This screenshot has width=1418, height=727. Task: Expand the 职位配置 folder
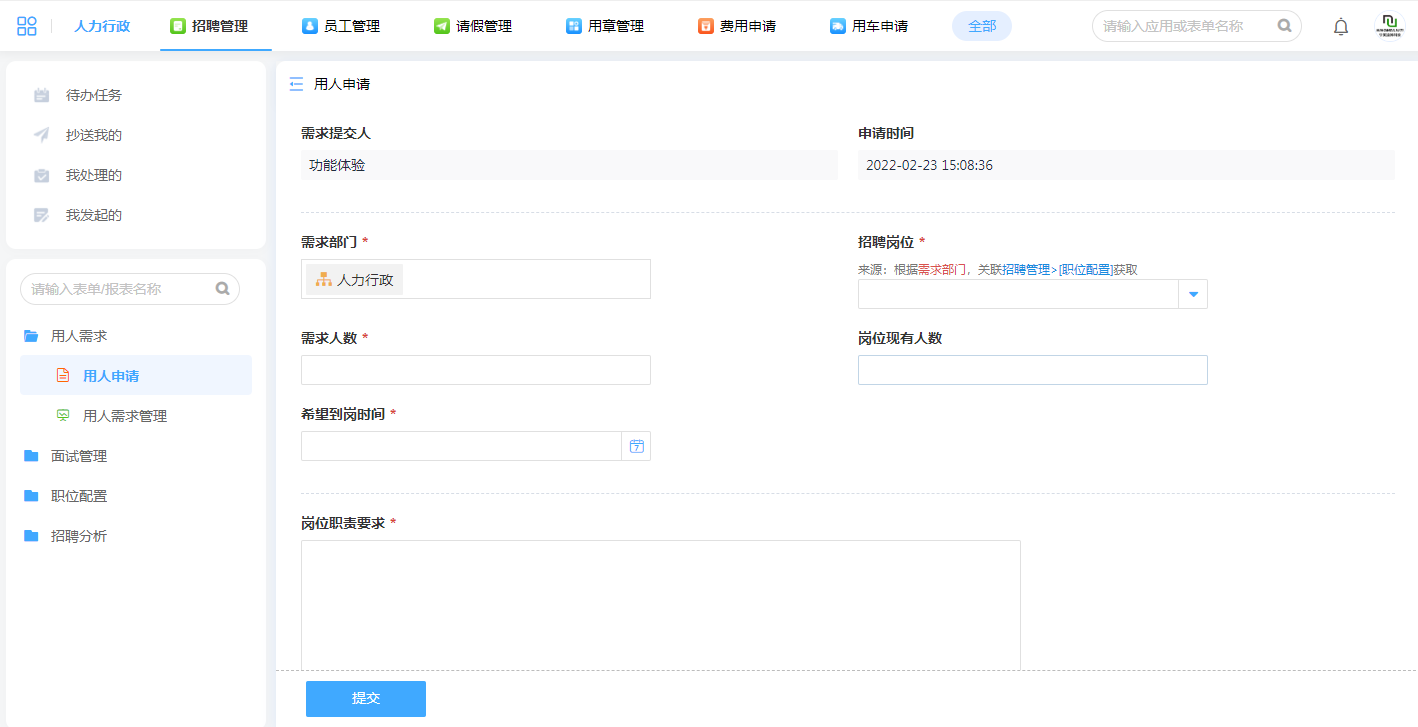pyautogui.click(x=78, y=496)
